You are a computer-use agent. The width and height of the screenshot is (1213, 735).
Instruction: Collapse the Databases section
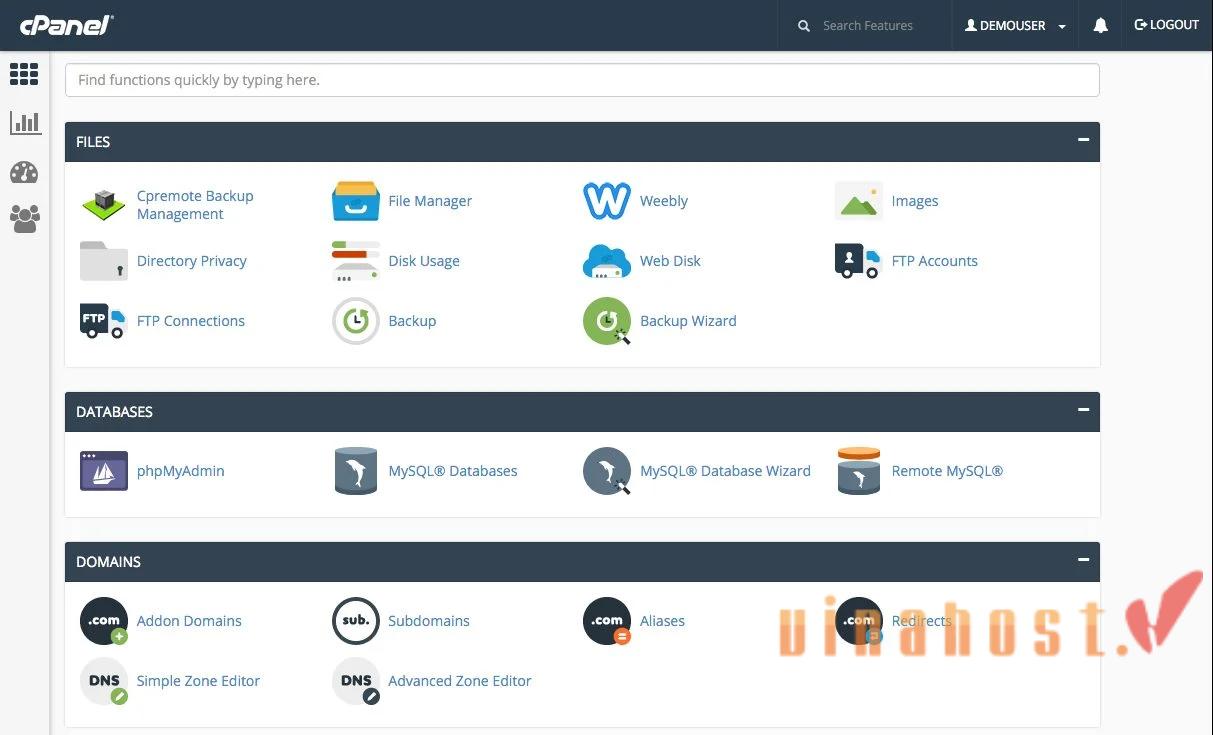pos(1083,410)
